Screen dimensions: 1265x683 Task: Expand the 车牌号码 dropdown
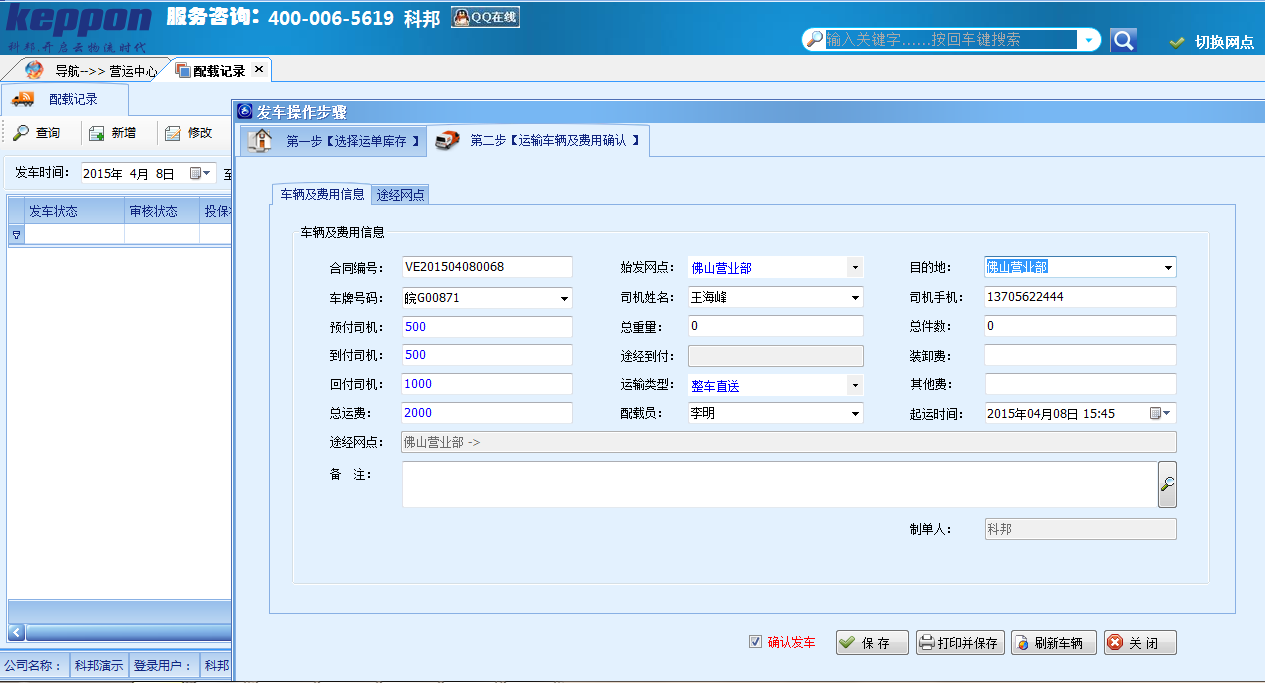[564, 298]
